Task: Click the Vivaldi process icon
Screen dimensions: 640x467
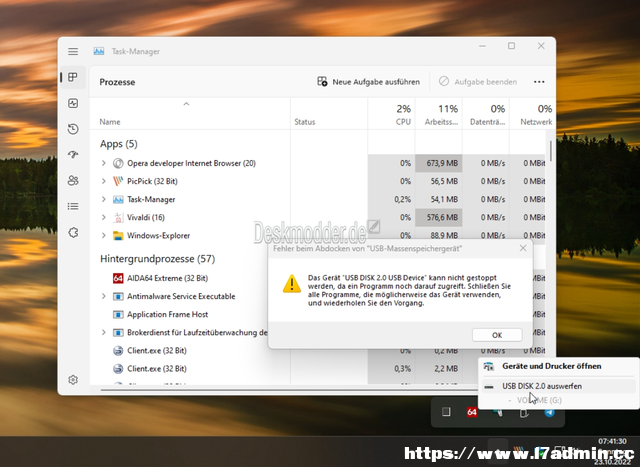Action: point(118,218)
